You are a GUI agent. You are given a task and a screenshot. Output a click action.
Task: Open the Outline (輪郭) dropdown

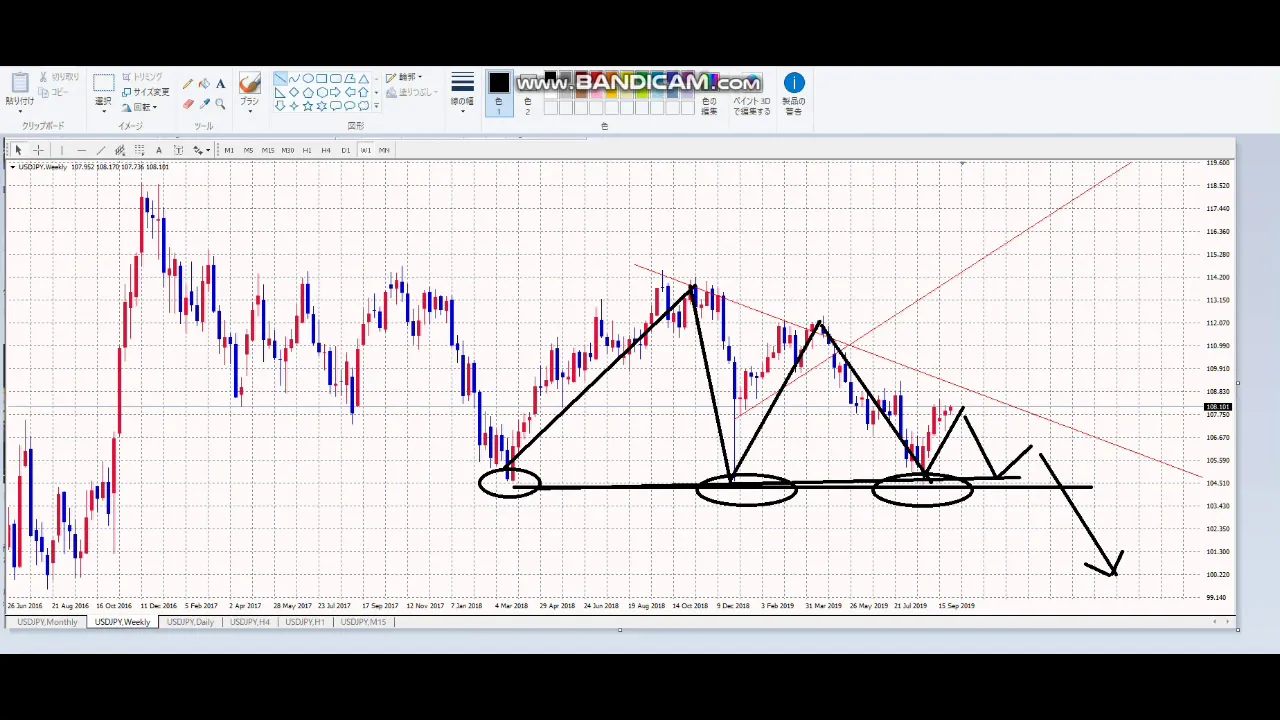pyautogui.click(x=405, y=77)
